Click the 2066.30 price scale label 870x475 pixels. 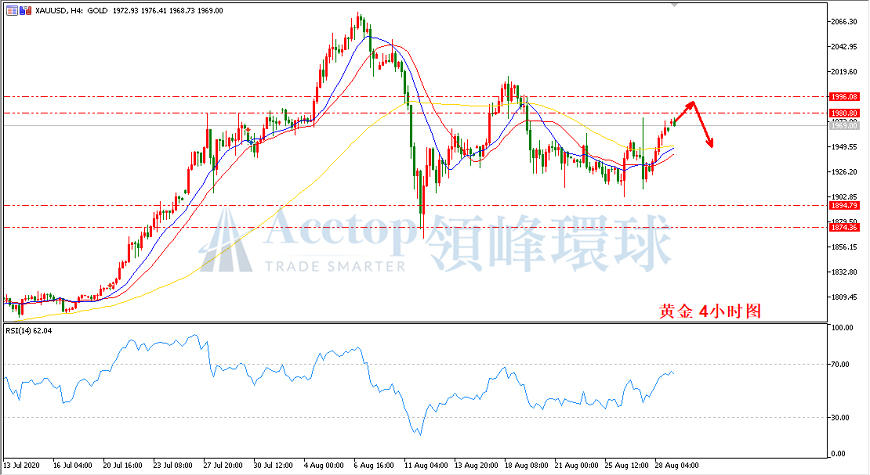pos(843,22)
